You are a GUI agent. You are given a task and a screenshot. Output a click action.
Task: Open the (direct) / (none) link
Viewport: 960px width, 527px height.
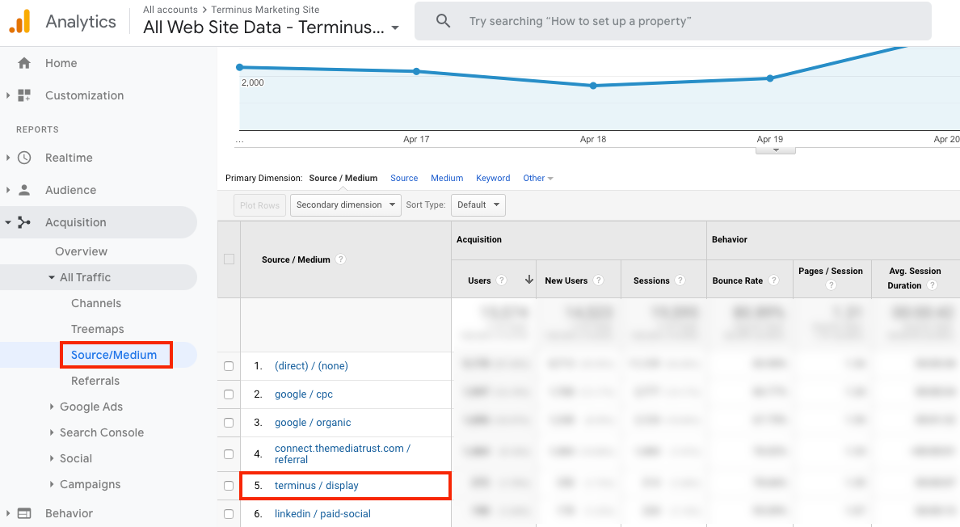tap(311, 366)
